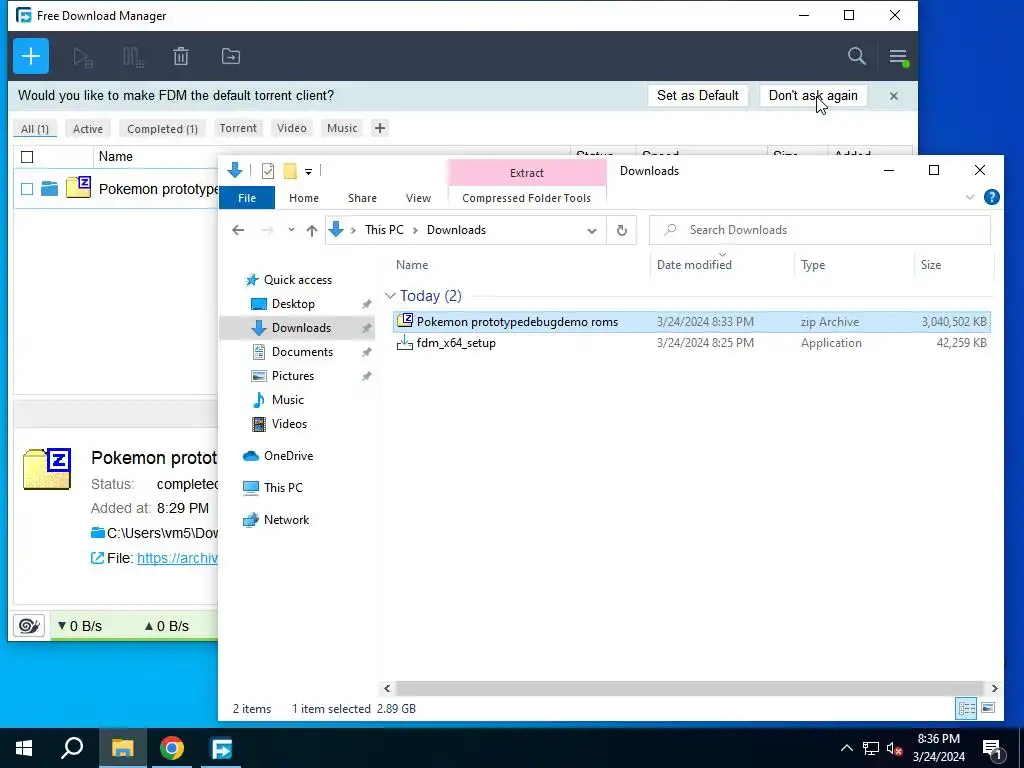The height and width of the screenshot is (768, 1024).
Task: Switch to large thumbnails view icon
Action: click(988, 708)
